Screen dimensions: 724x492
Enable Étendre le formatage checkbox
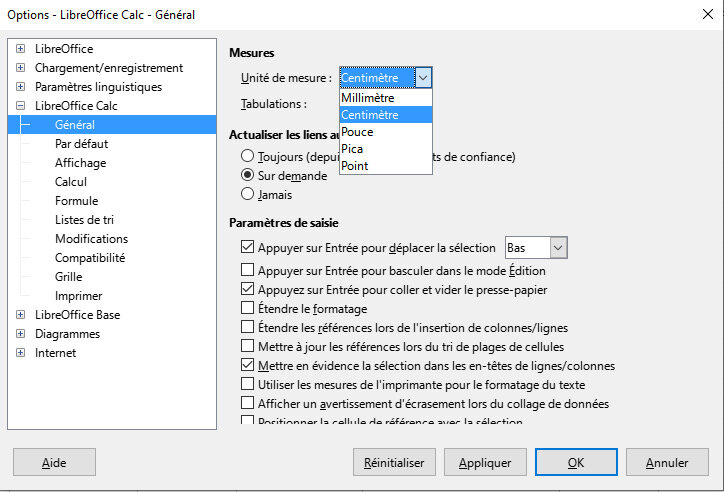pyautogui.click(x=248, y=309)
